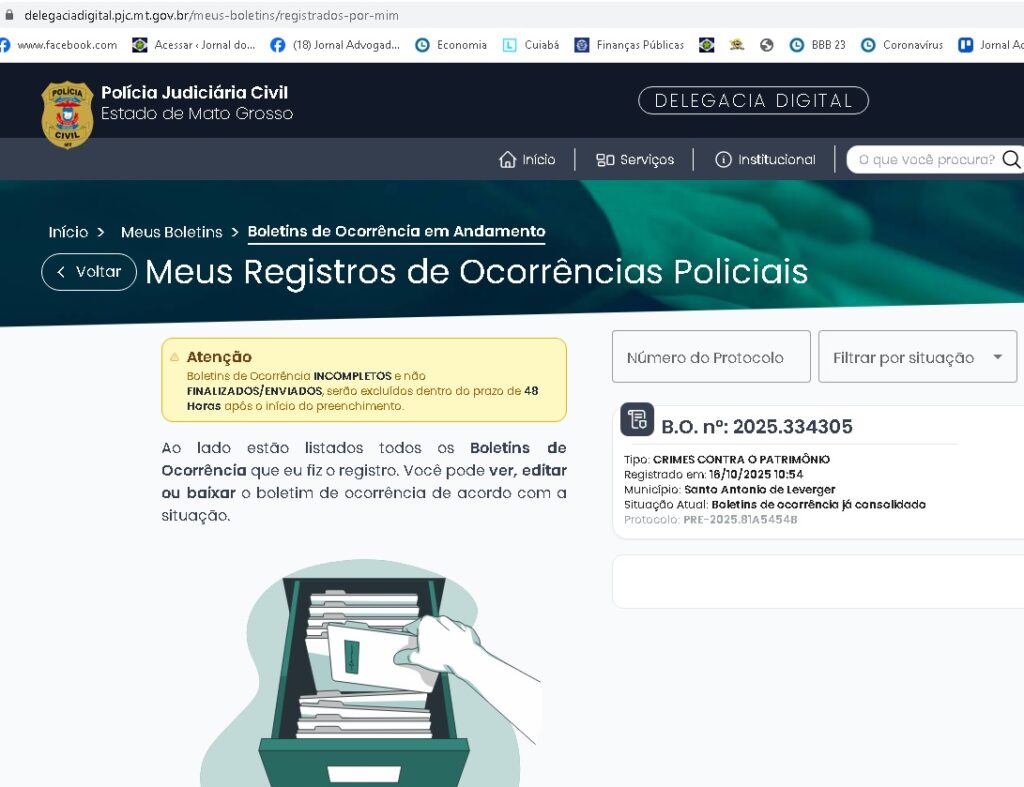1024x787 pixels.
Task: Click Meus Boletins in the breadcrumb
Action: [x=171, y=232]
